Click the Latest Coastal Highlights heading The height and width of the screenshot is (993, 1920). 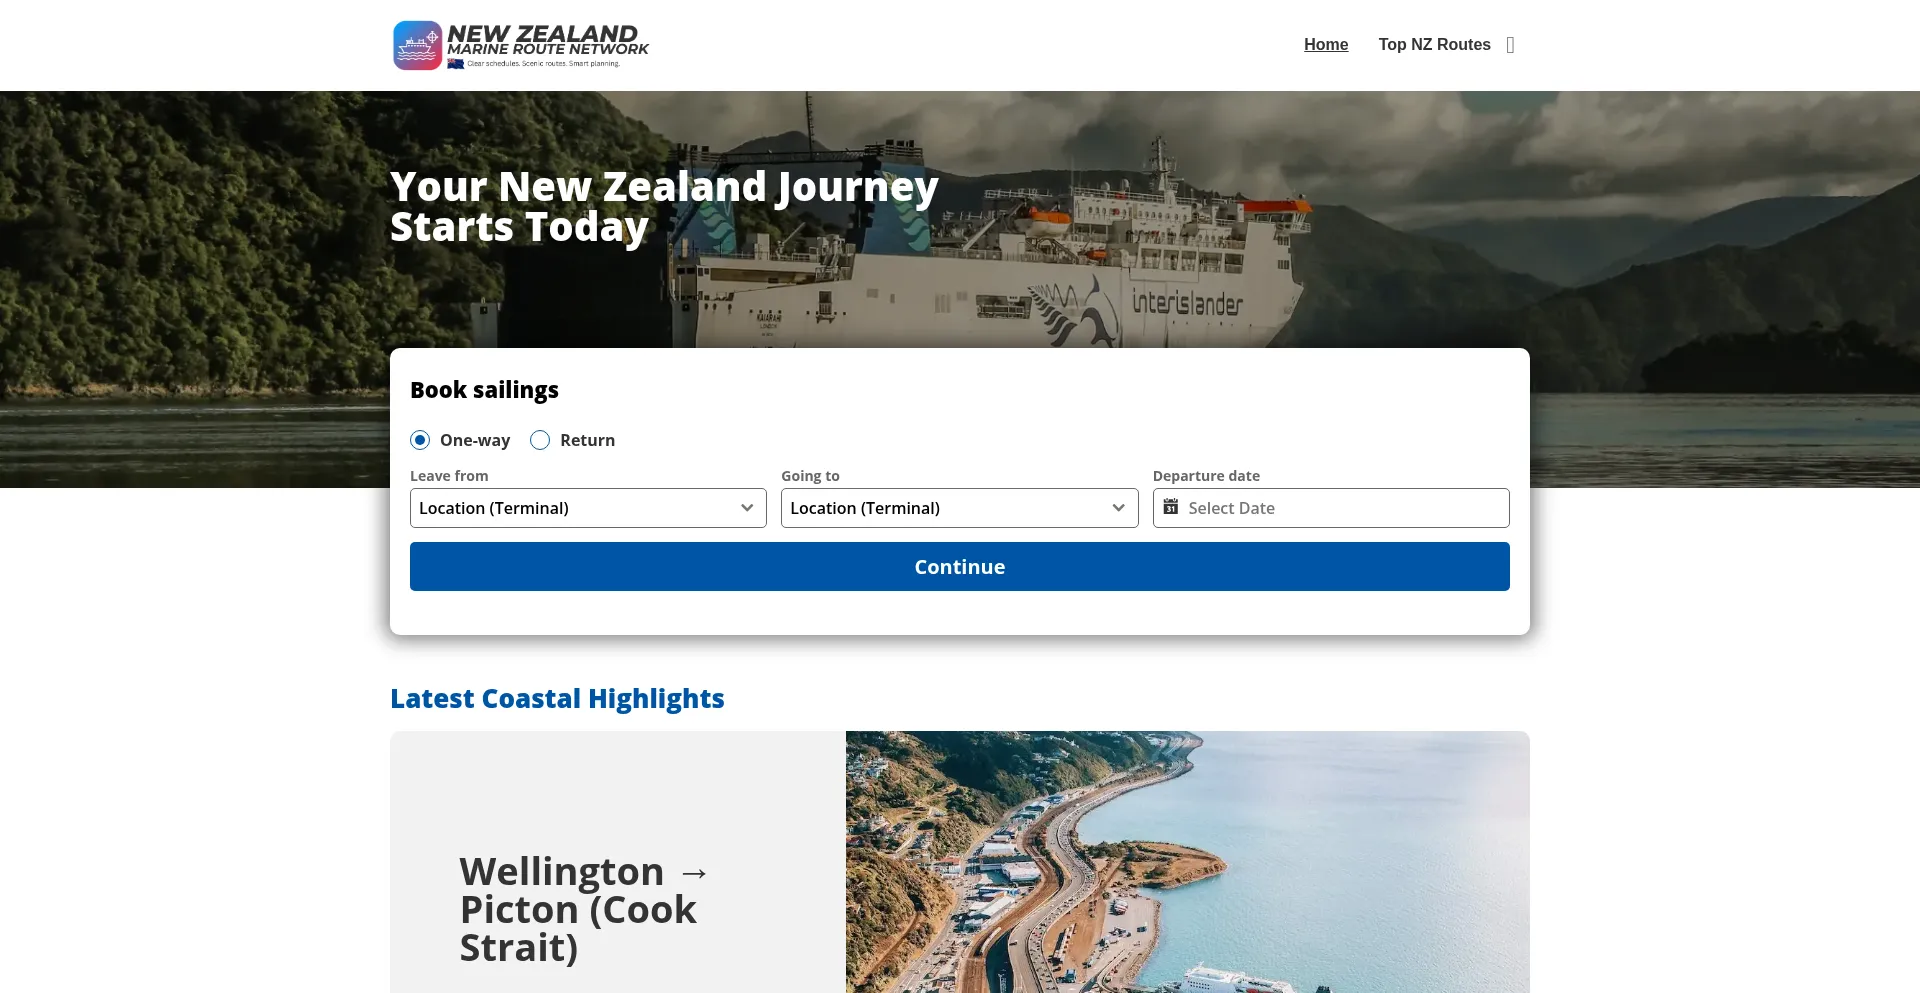pyautogui.click(x=557, y=698)
